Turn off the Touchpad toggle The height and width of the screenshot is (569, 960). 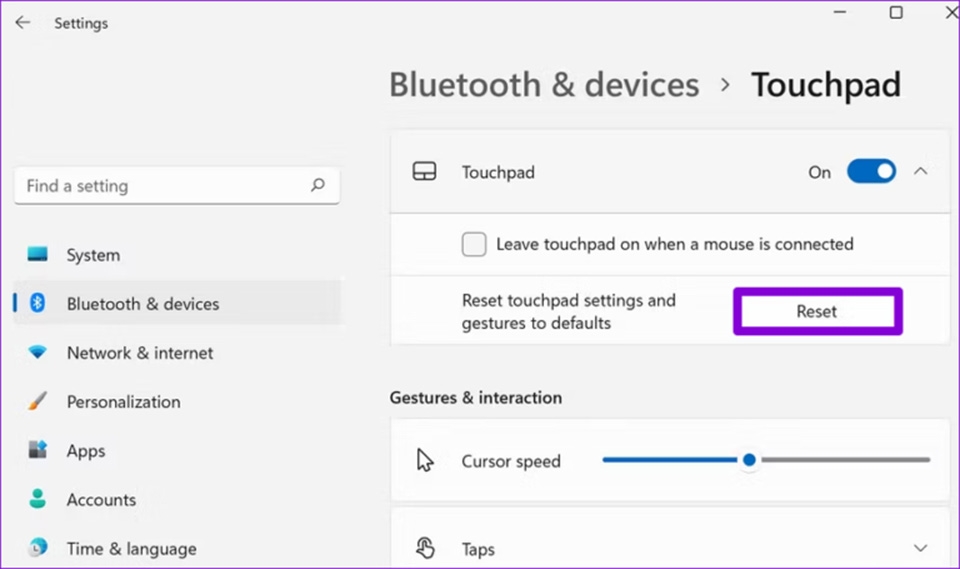pyautogui.click(x=871, y=171)
